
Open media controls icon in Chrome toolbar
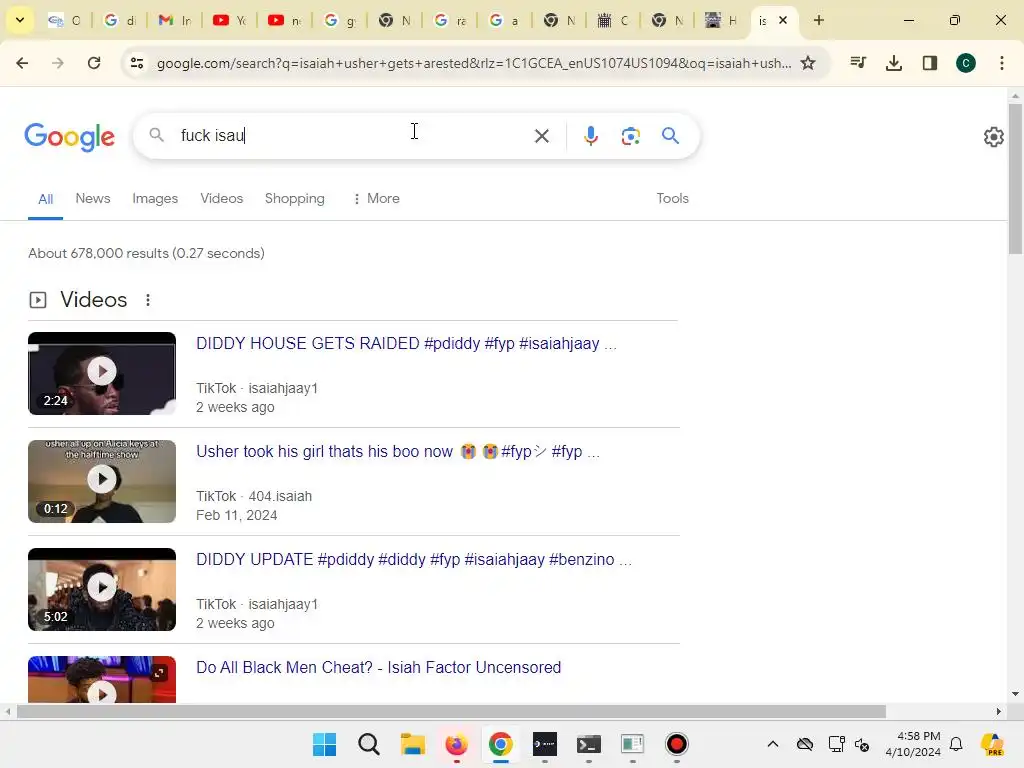[858, 63]
